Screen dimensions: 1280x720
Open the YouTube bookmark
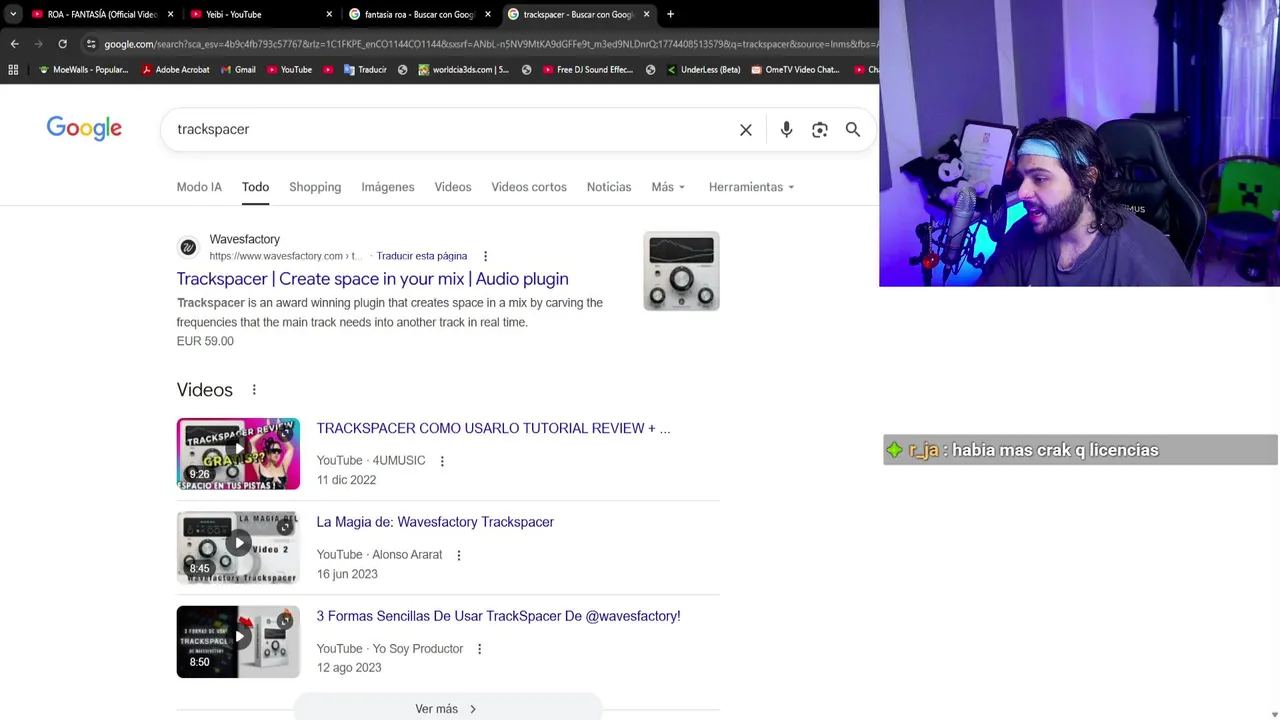[289, 70]
